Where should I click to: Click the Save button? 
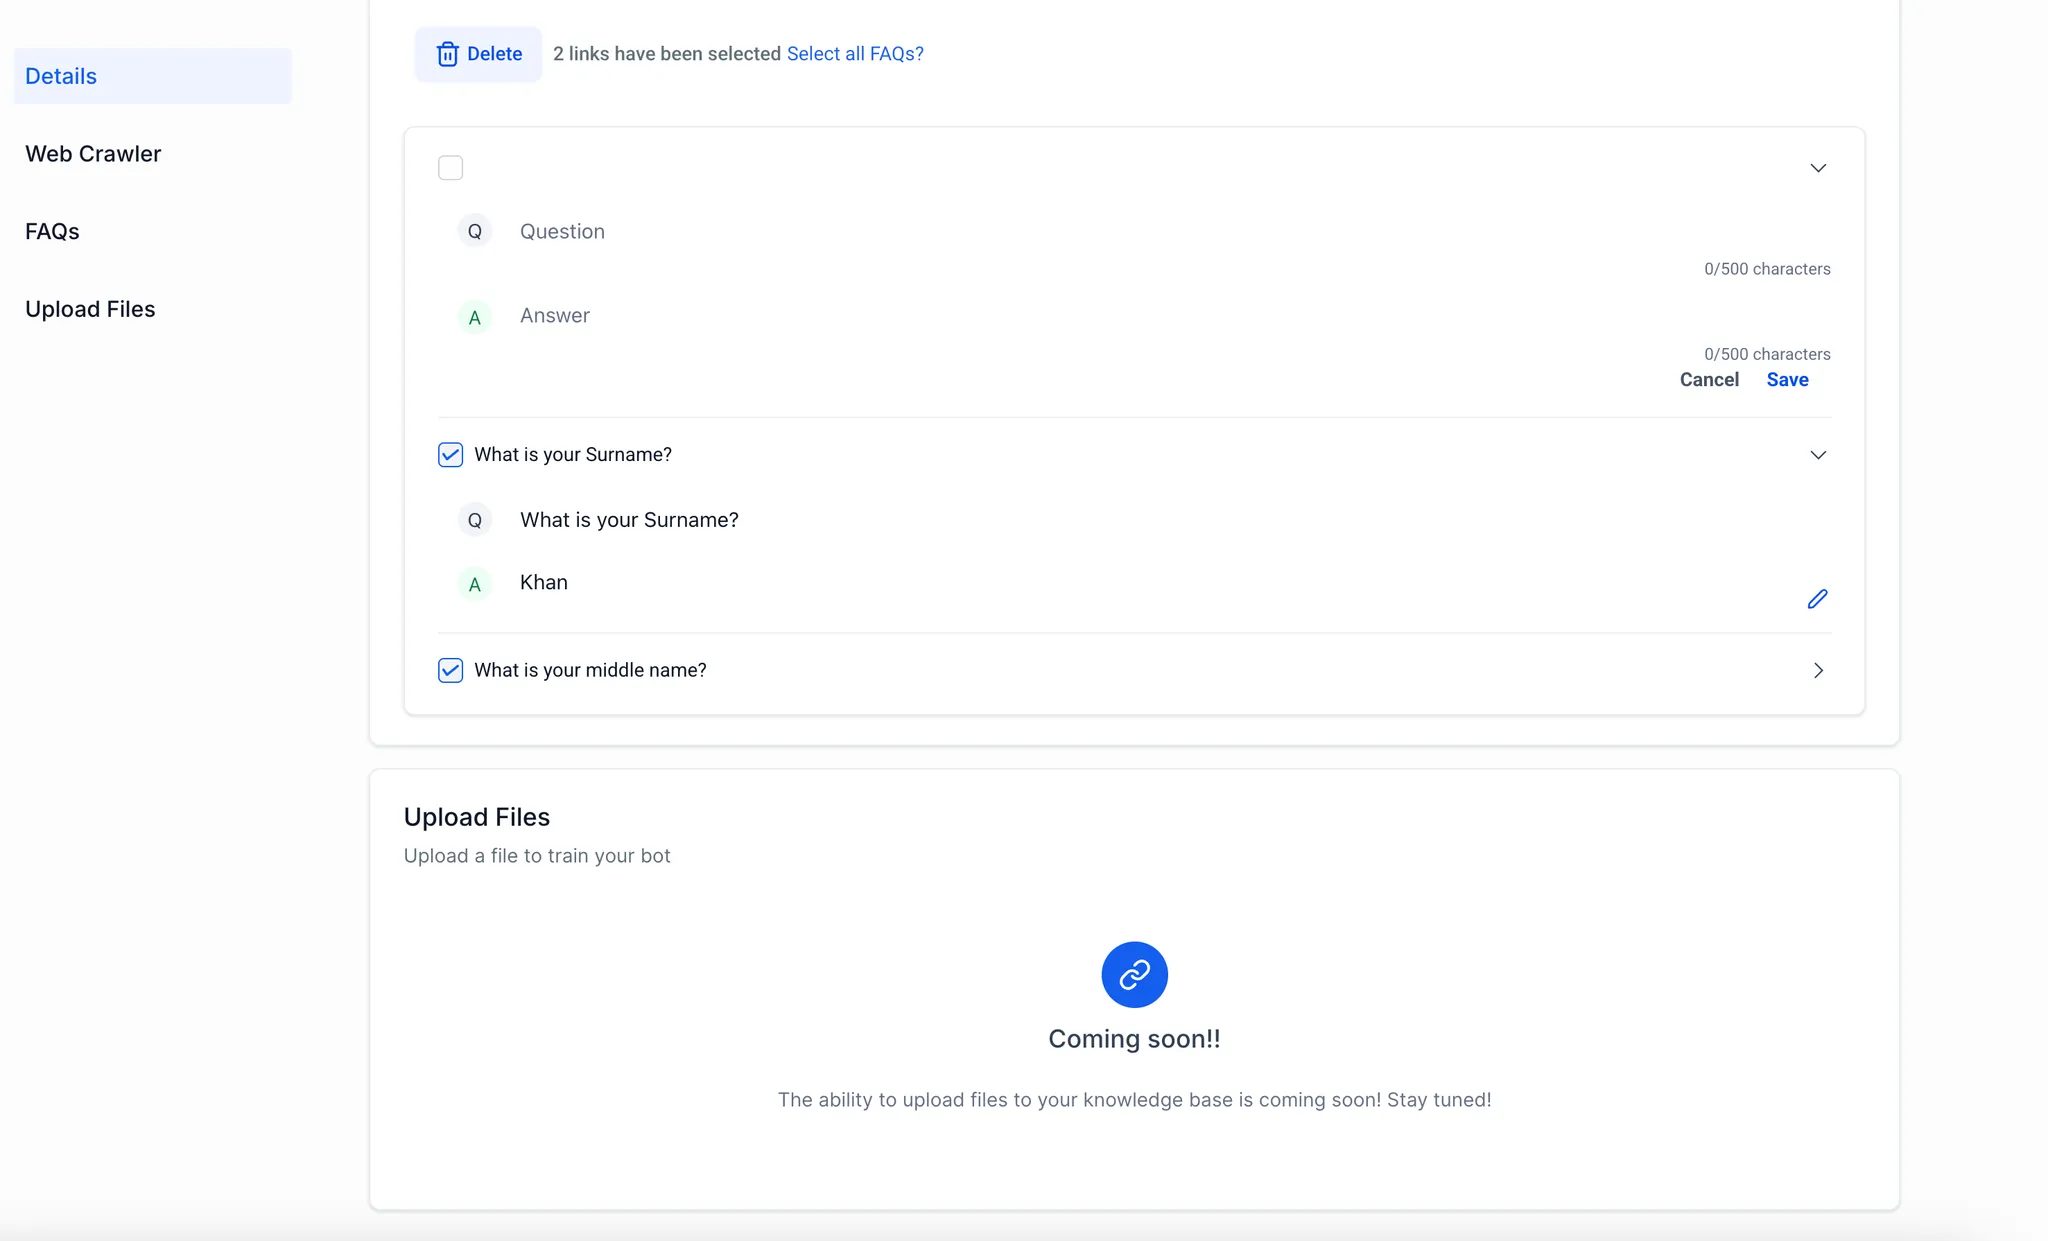(1786, 380)
